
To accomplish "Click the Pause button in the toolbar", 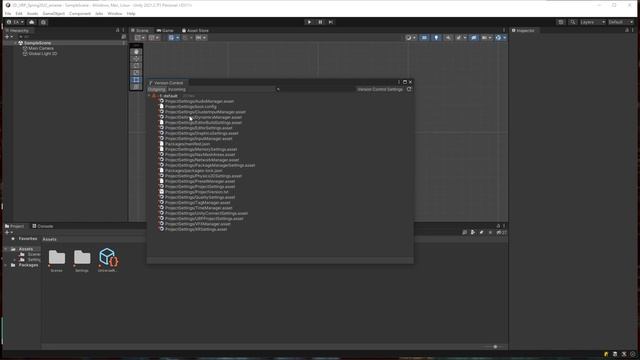I will point(320,22).
